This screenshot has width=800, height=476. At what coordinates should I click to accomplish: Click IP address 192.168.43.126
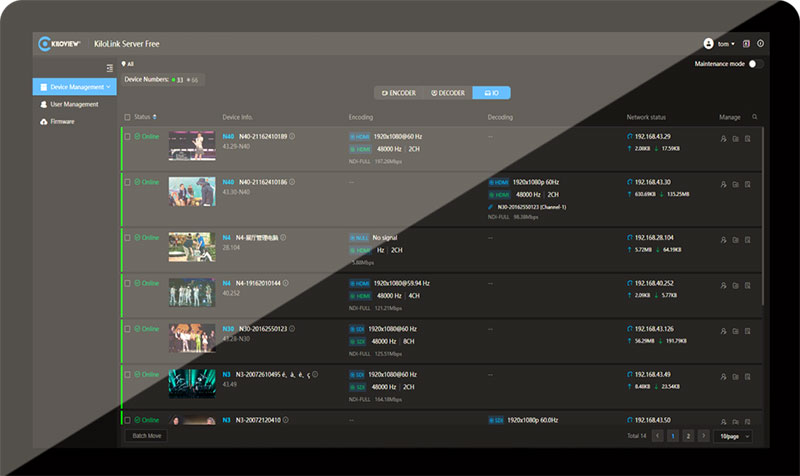pyautogui.click(x=654, y=329)
